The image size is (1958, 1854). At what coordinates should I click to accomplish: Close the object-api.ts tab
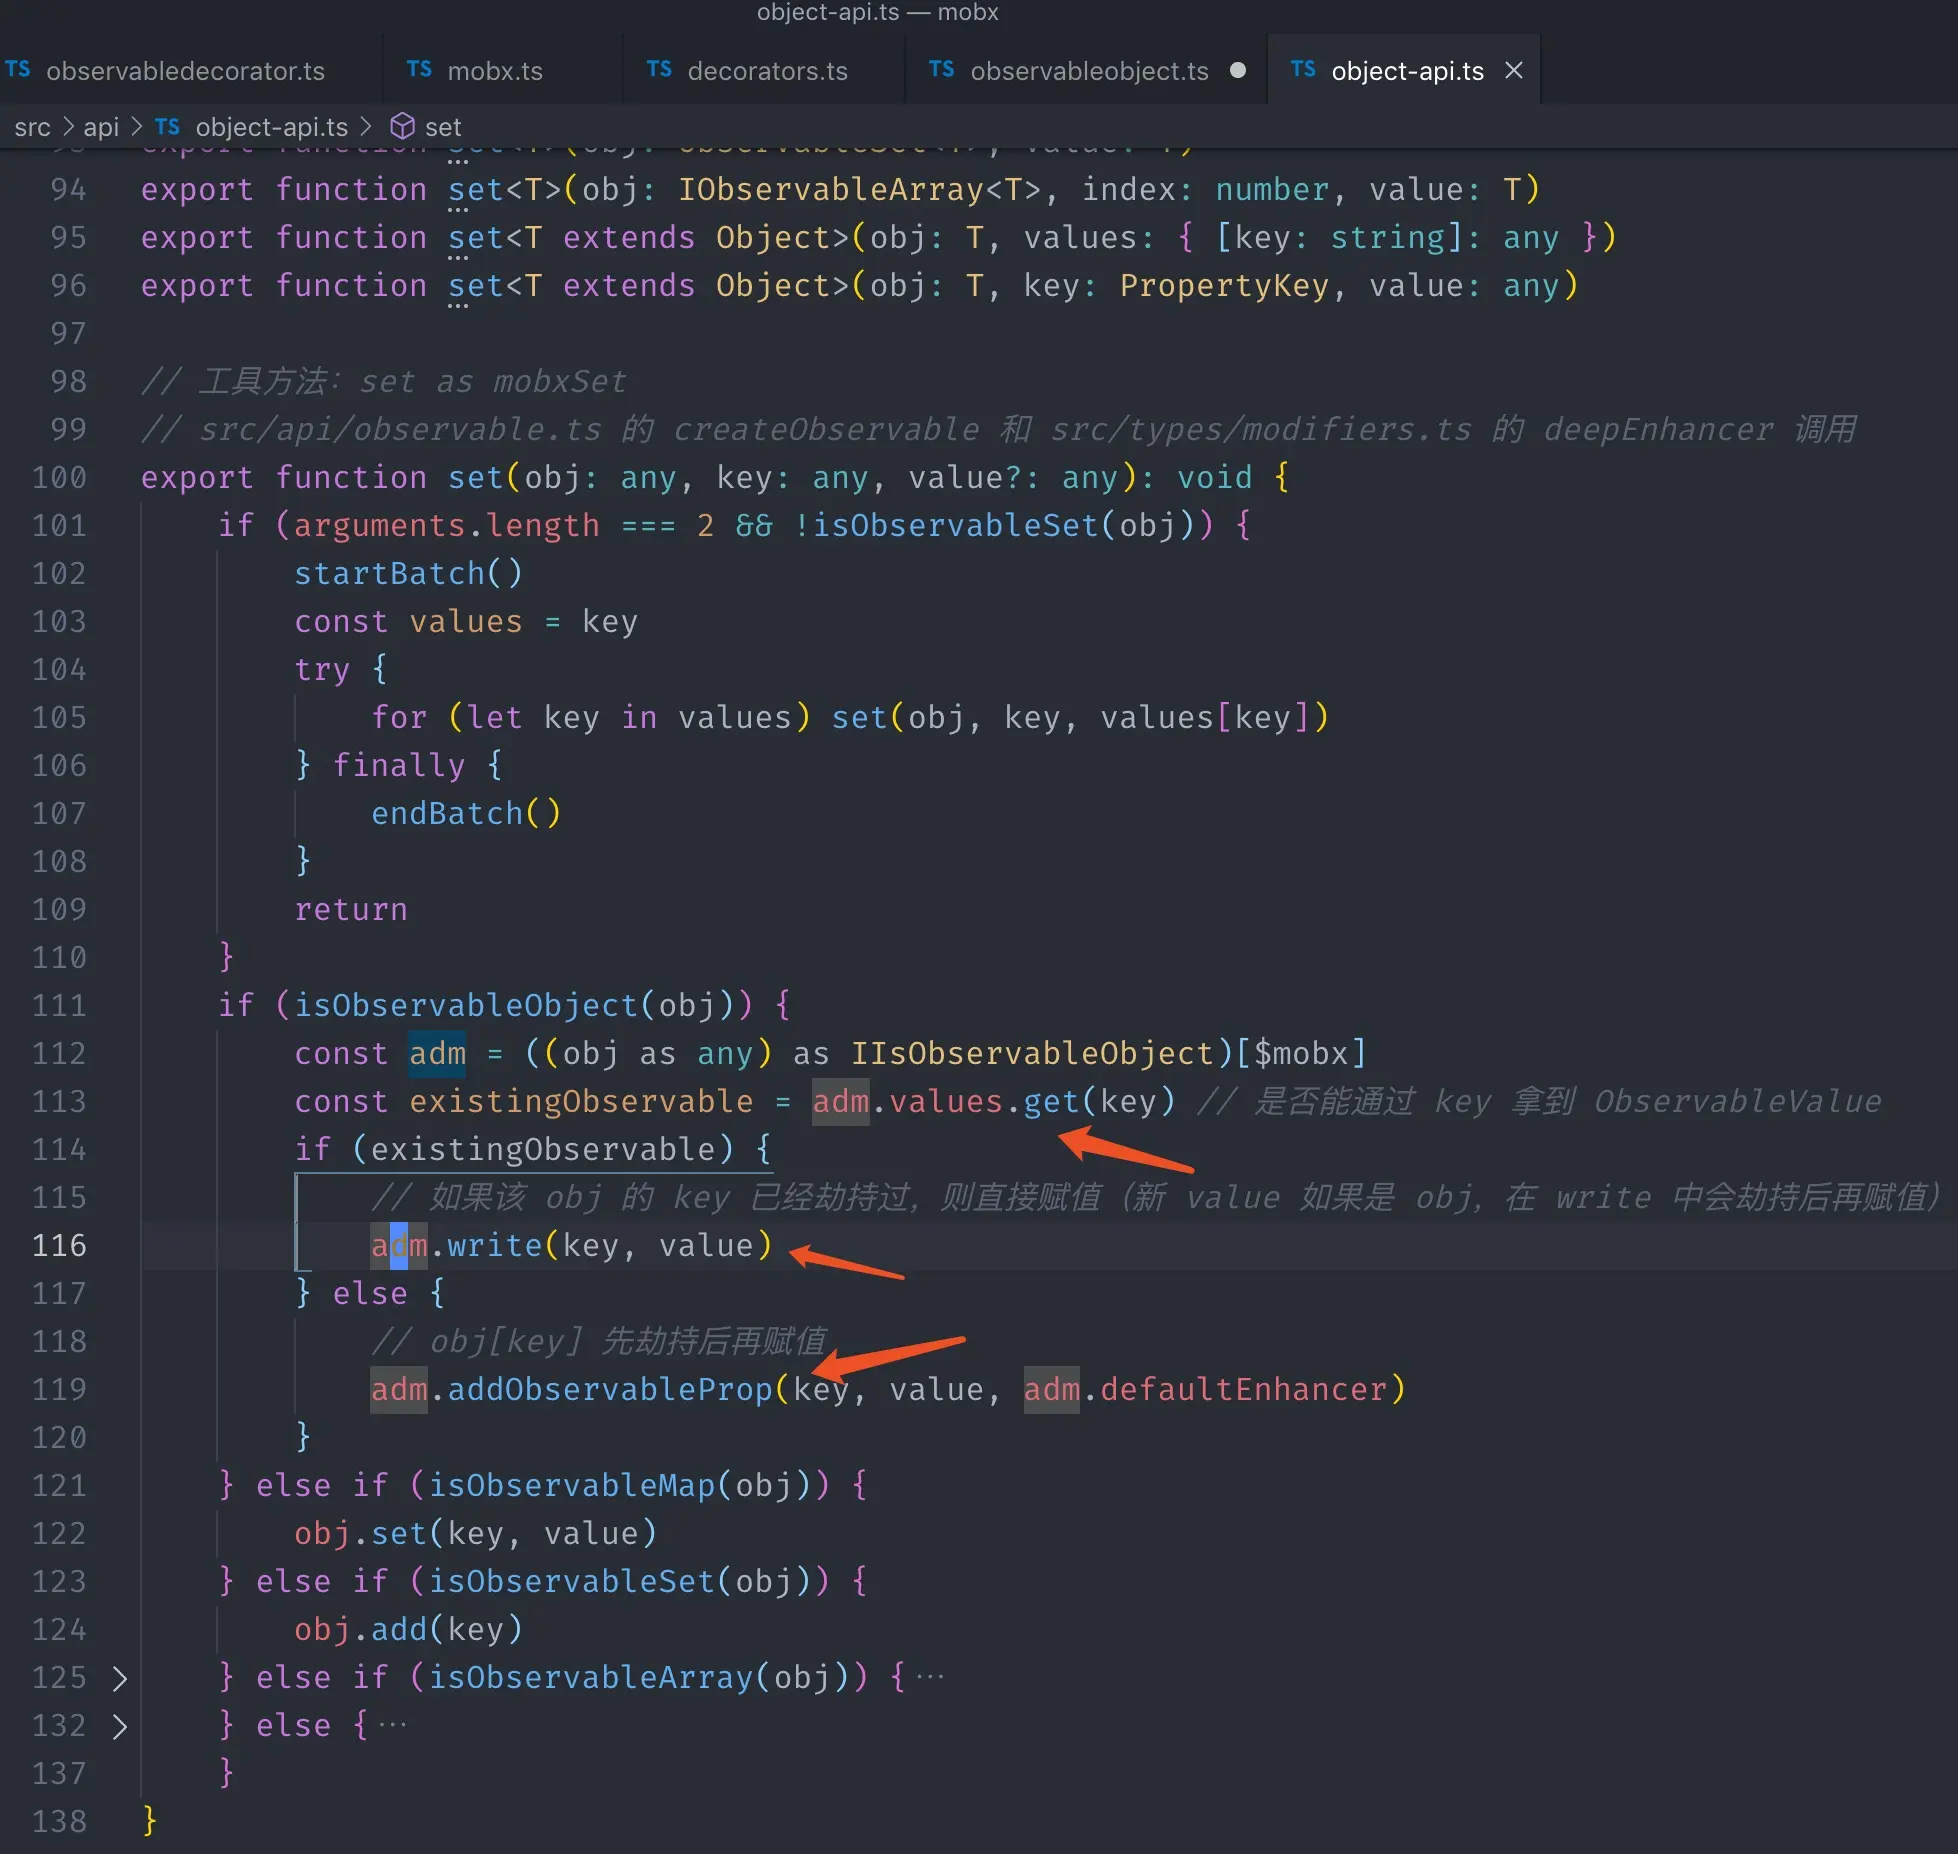pyautogui.click(x=1513, y=70)
